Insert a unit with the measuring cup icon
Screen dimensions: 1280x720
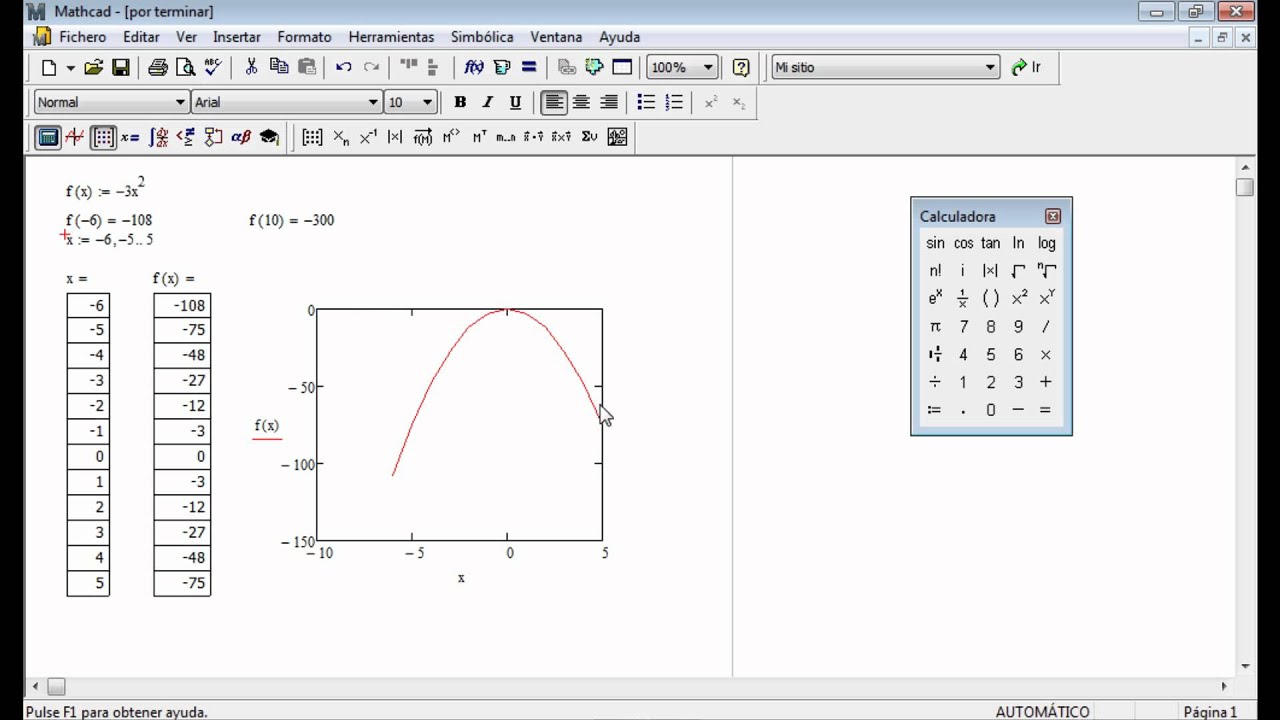[502, 68]
